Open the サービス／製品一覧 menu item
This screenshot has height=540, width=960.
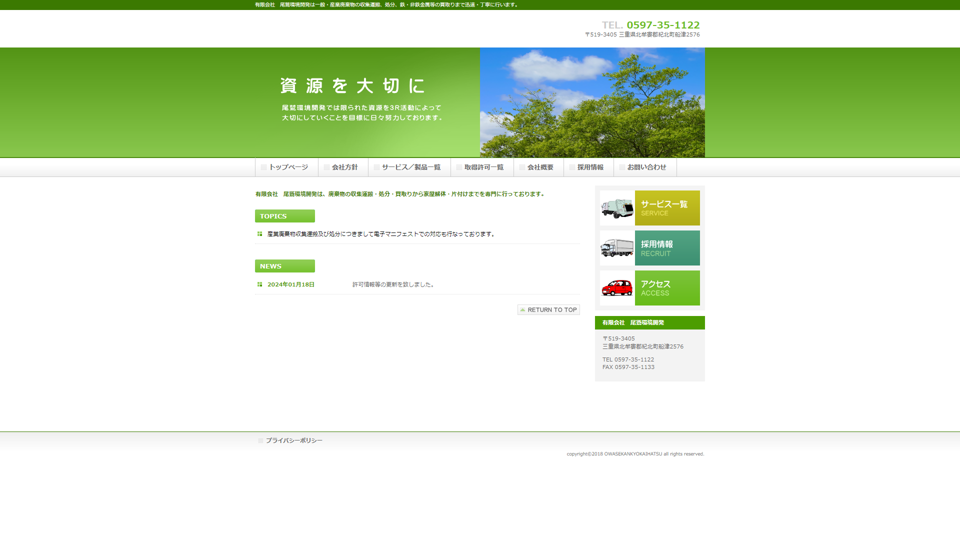409,168
